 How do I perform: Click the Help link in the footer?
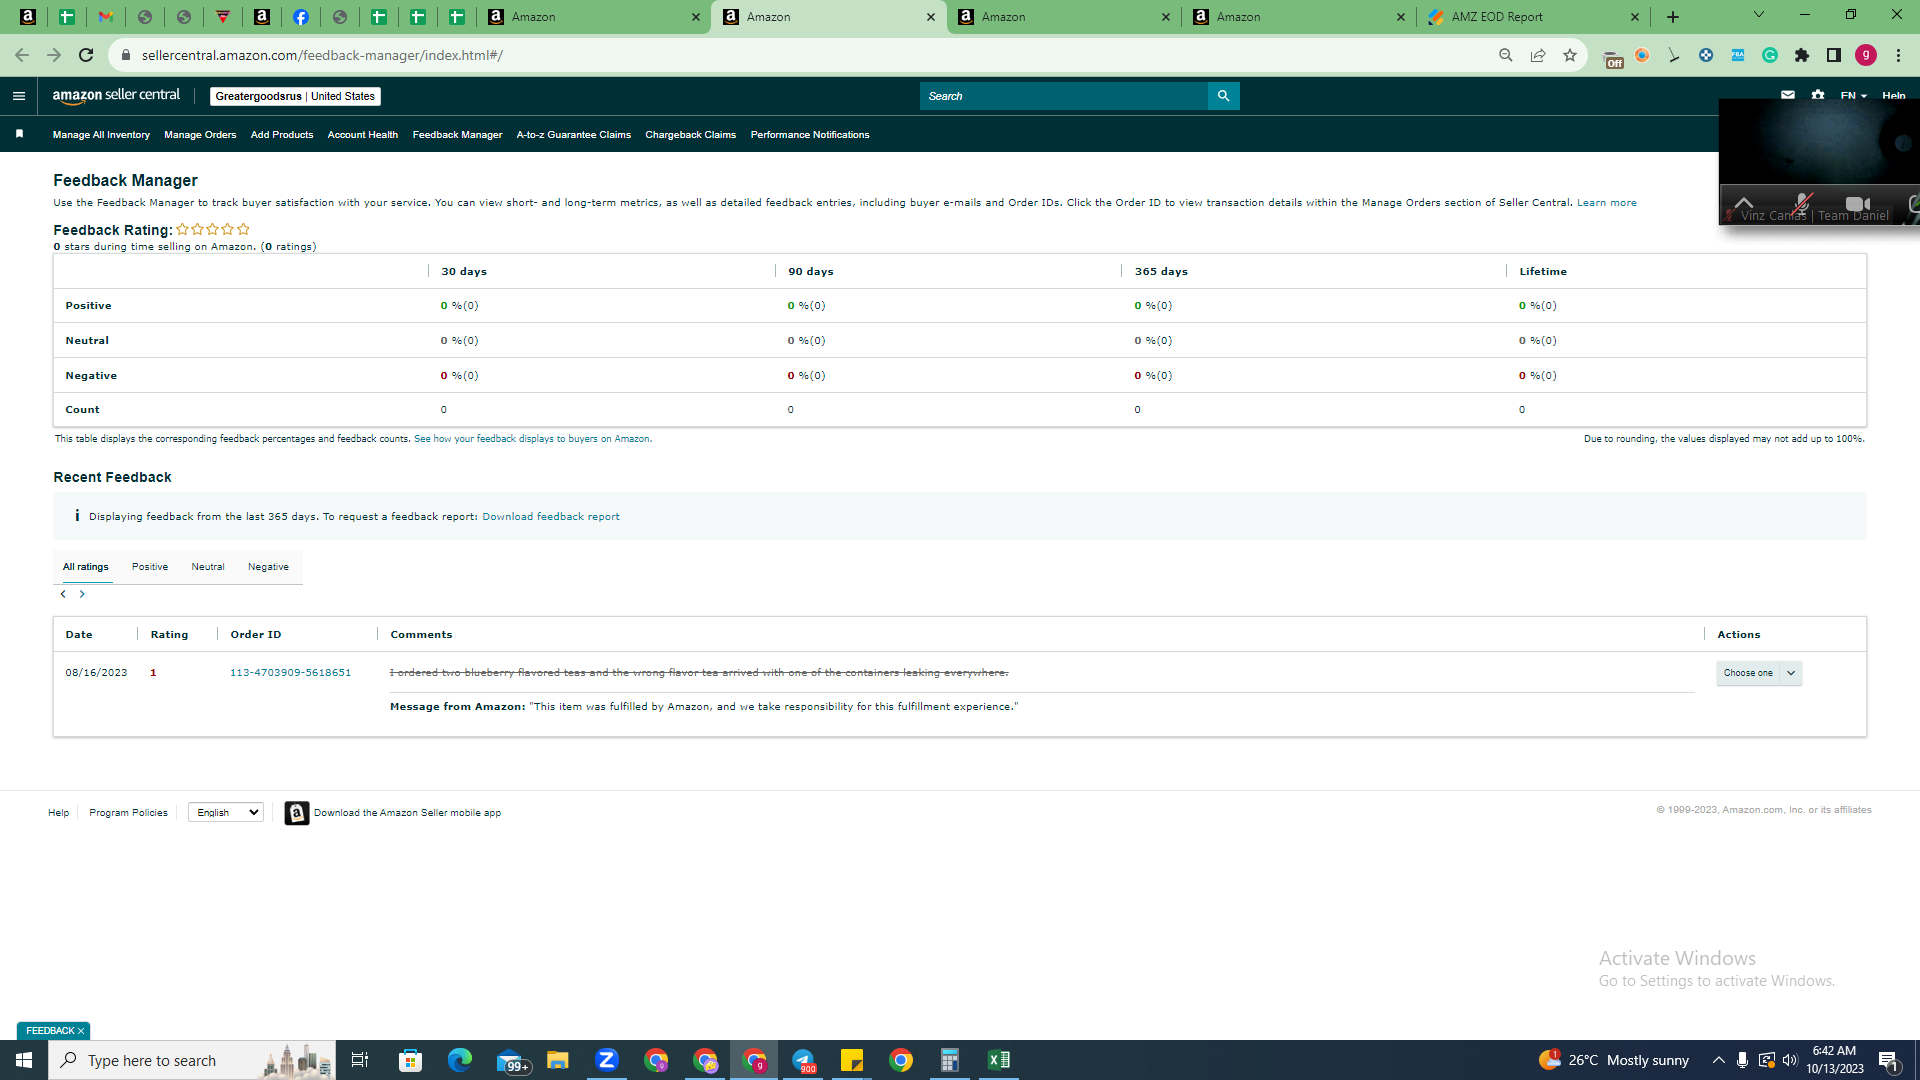tap(59, 813)
